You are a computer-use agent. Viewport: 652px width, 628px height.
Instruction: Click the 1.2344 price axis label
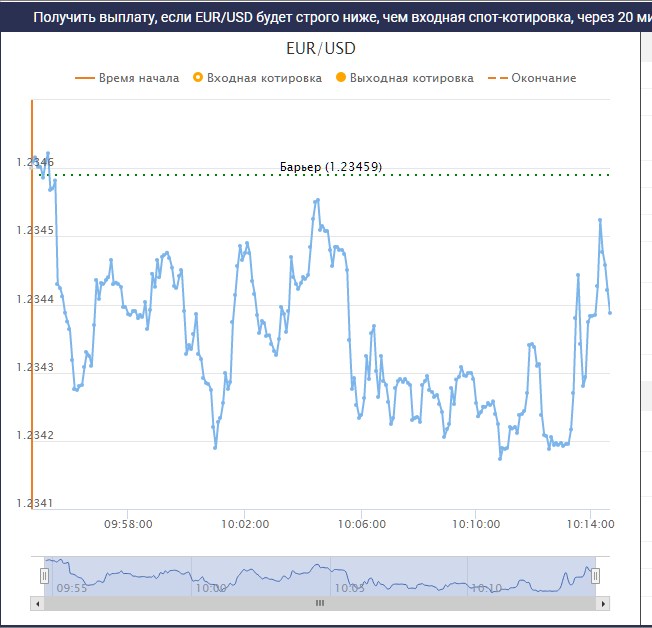tap(35, 299)
